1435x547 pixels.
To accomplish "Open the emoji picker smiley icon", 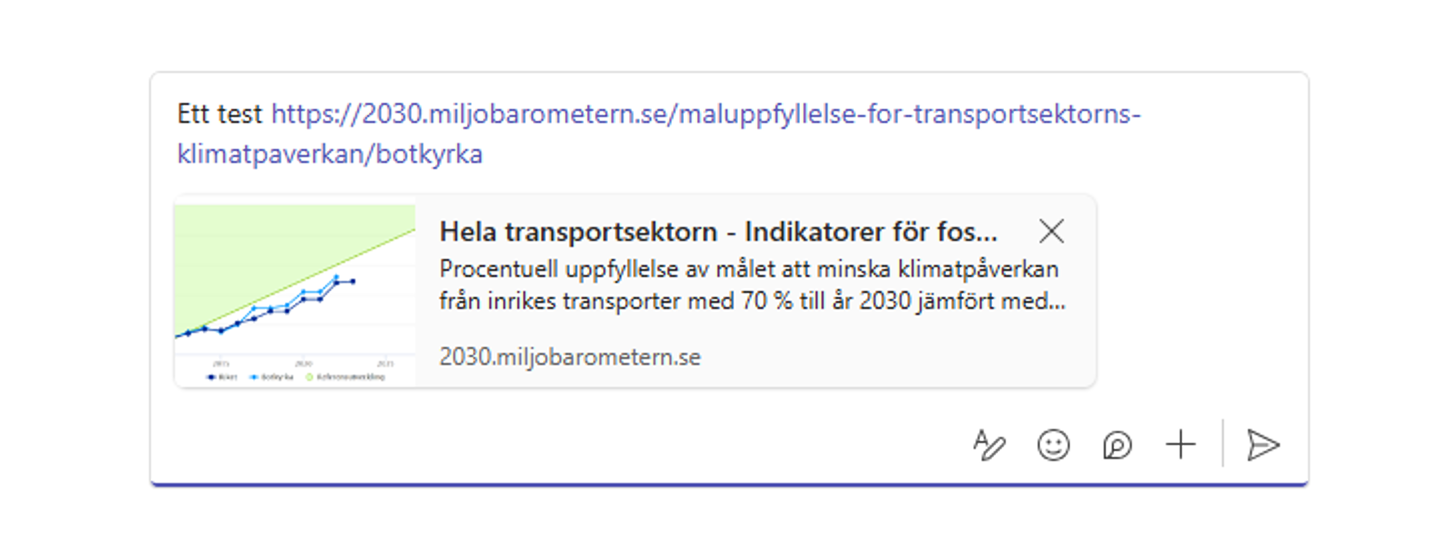I will point(1053,445).
